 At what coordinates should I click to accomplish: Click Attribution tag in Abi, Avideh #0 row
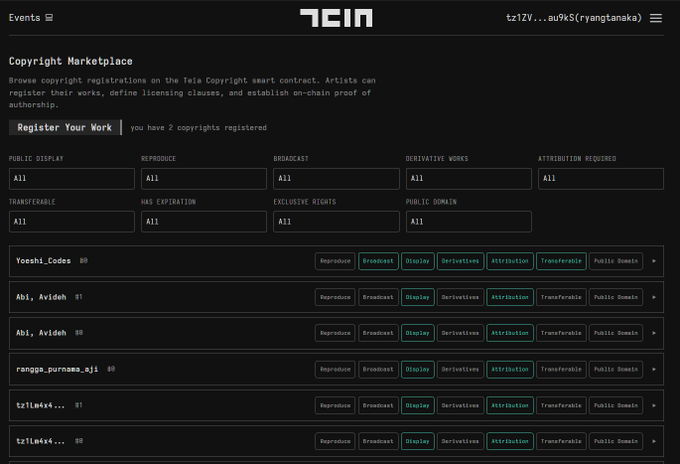[x=510, y=333]
